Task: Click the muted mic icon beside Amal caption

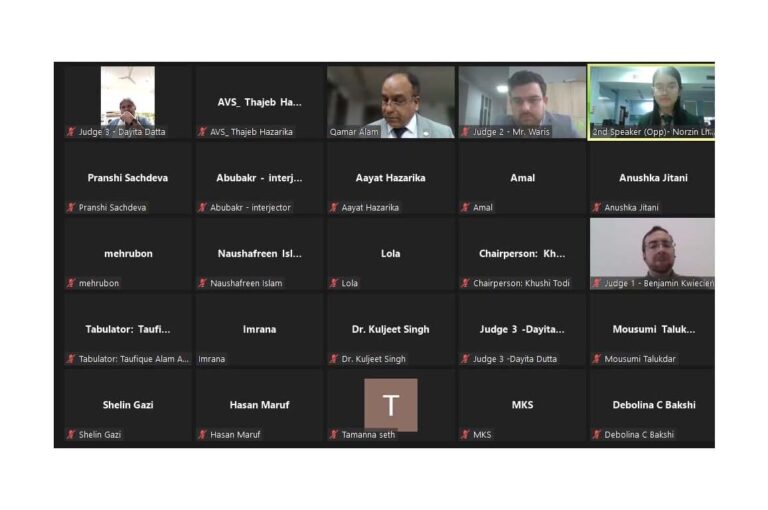Action: pos(465,207)
